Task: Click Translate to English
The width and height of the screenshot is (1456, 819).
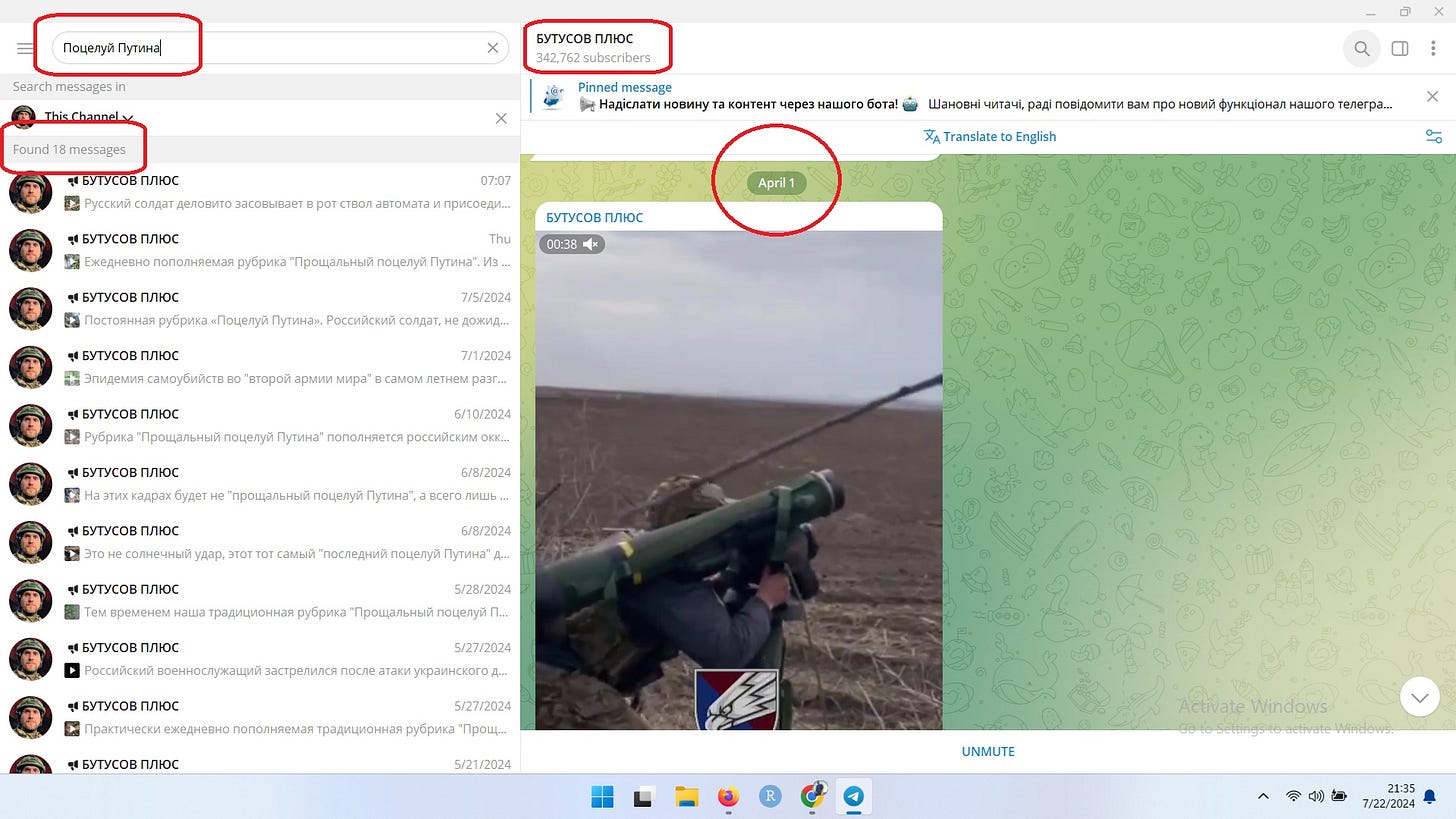Action: (x=989, y=136)
